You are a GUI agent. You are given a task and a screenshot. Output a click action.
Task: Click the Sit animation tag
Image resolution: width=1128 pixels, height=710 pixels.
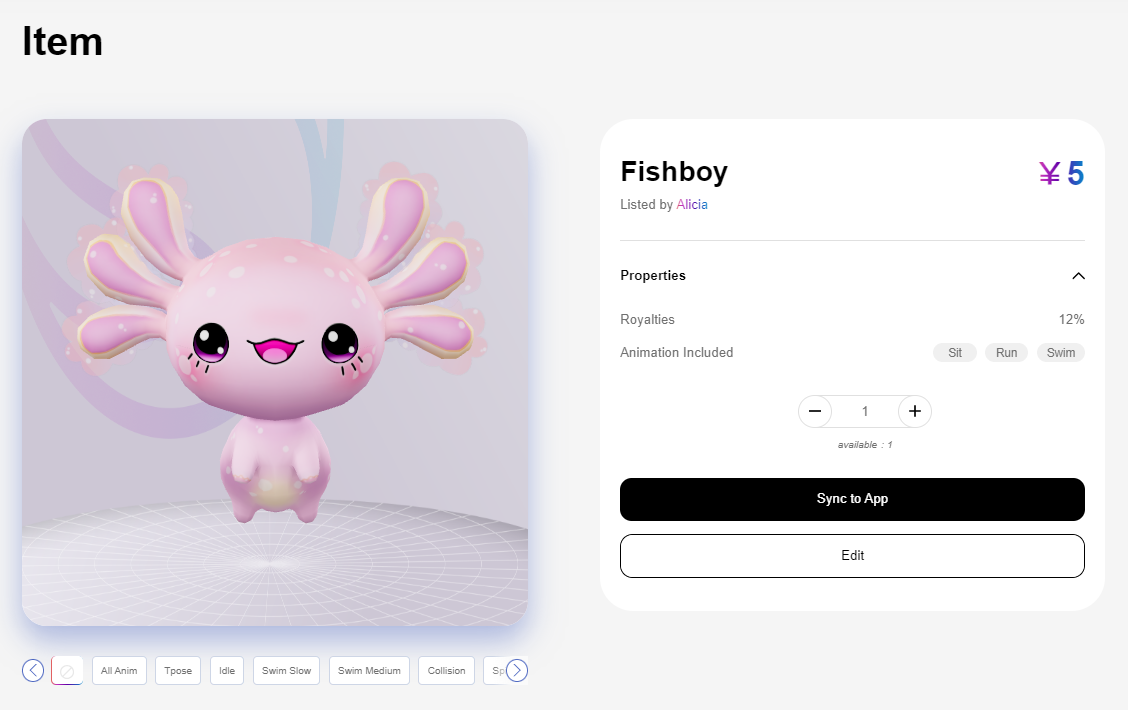pyautogui.click(x=955, y=353)
